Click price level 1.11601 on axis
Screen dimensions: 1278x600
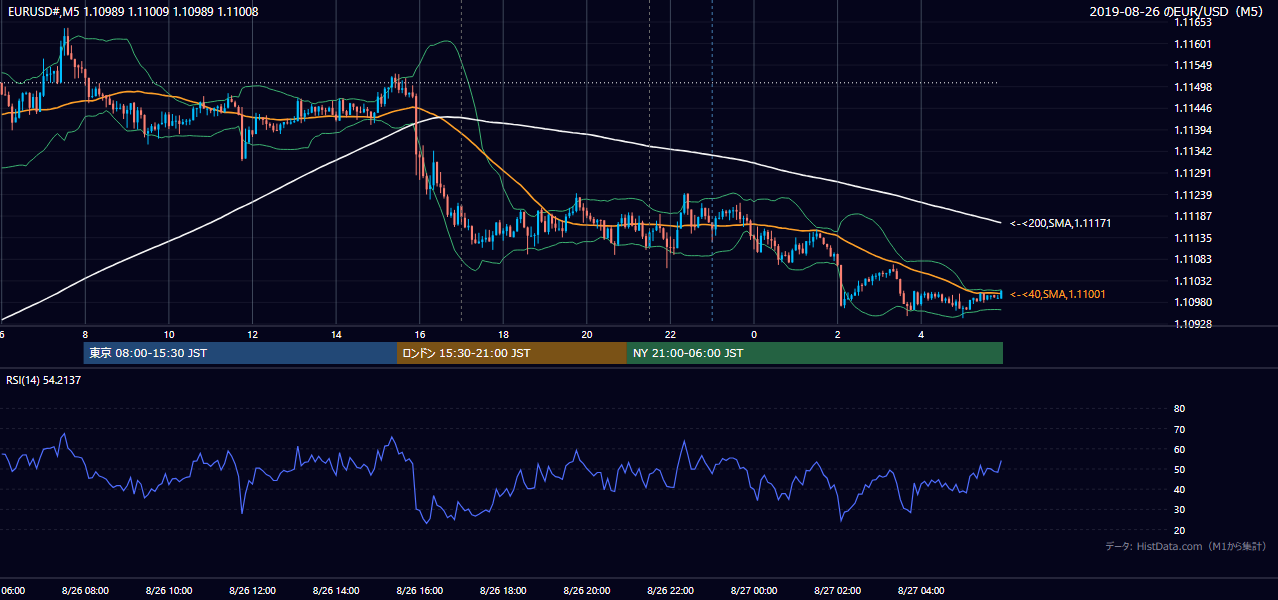coord(1193,44)
